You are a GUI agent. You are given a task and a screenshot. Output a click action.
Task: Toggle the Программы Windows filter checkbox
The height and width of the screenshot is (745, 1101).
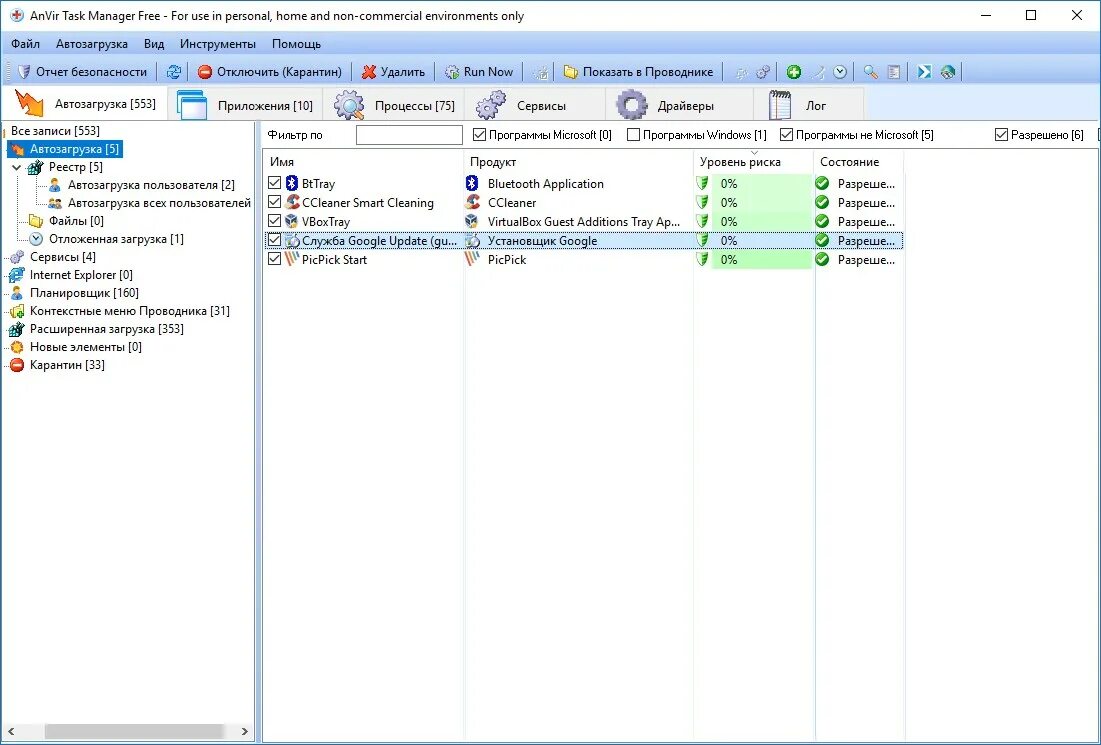[633, 134]
